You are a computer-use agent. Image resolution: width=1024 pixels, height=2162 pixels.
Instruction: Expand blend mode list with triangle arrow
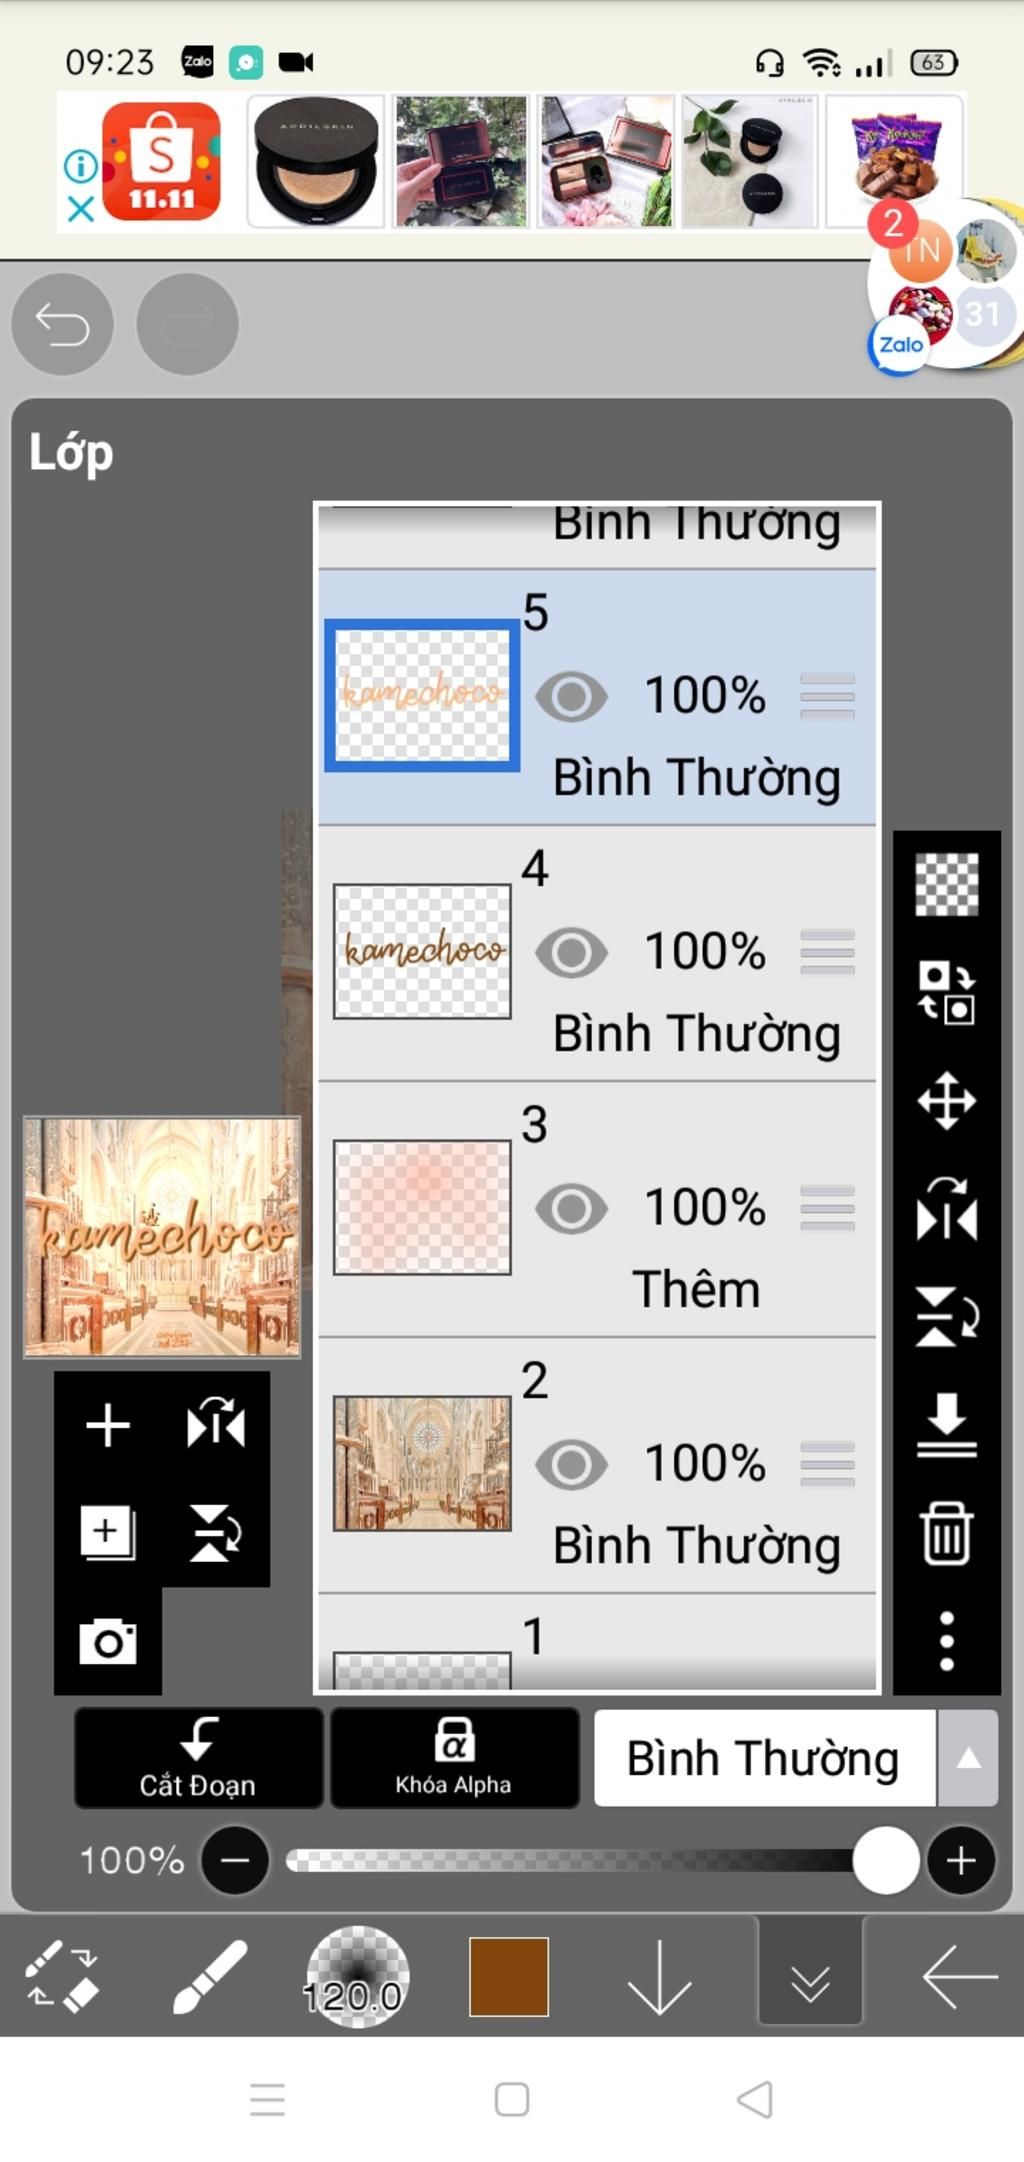[967, 1759]
